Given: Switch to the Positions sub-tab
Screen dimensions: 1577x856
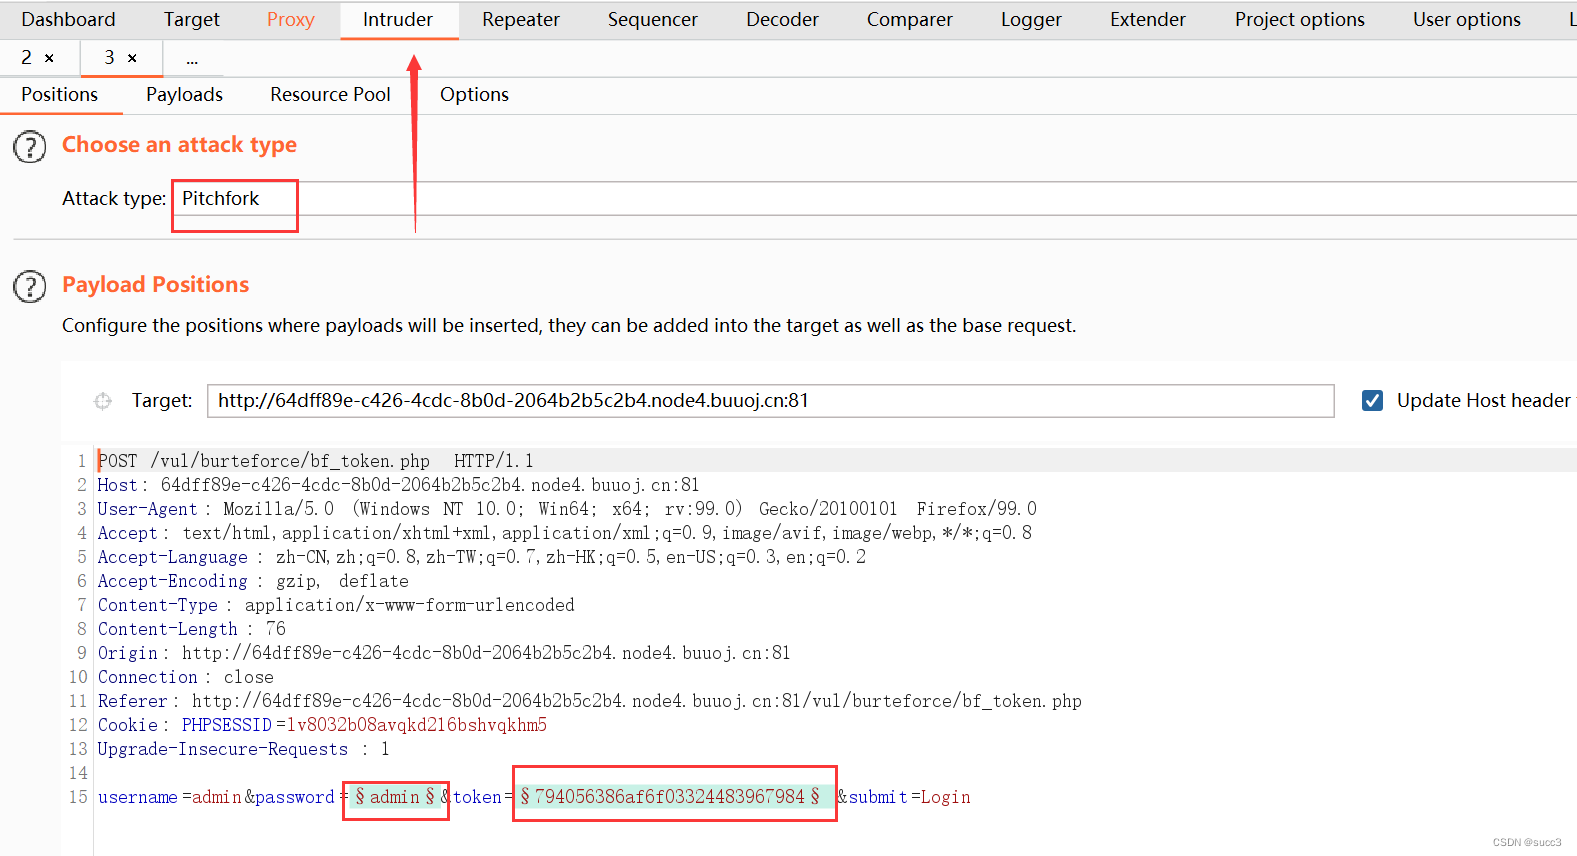Looking at the screenshot, I should (60, 95).
